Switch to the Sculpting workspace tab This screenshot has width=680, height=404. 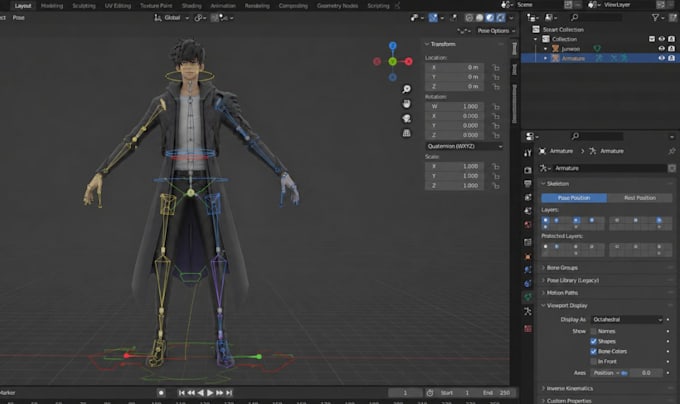tap(84, 6)
